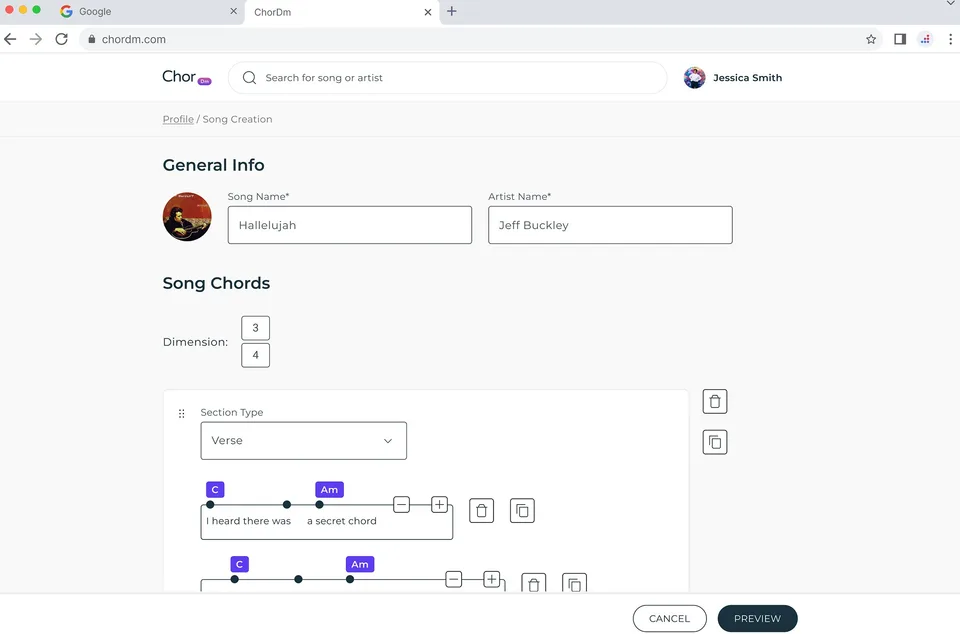Screen dimensions: 960x634
Task: Click the beat dot under the first C chord
Action: coord(210,505)
